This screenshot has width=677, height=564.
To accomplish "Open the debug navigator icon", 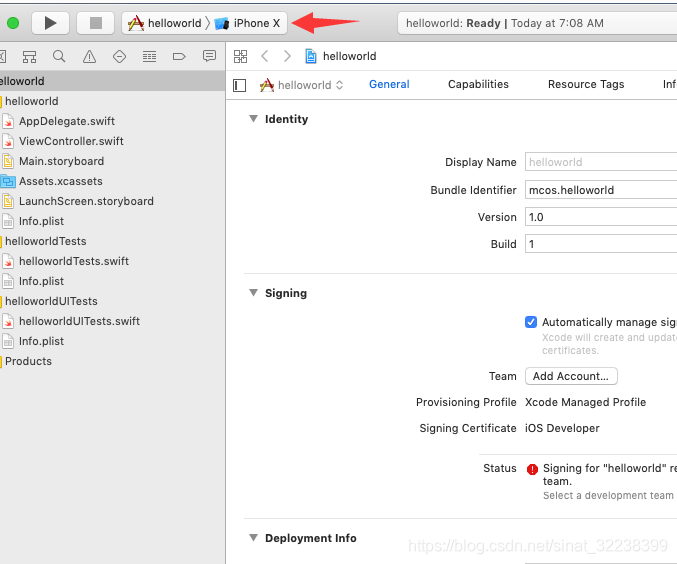I will pyautogui.click(x=149, y=56).
